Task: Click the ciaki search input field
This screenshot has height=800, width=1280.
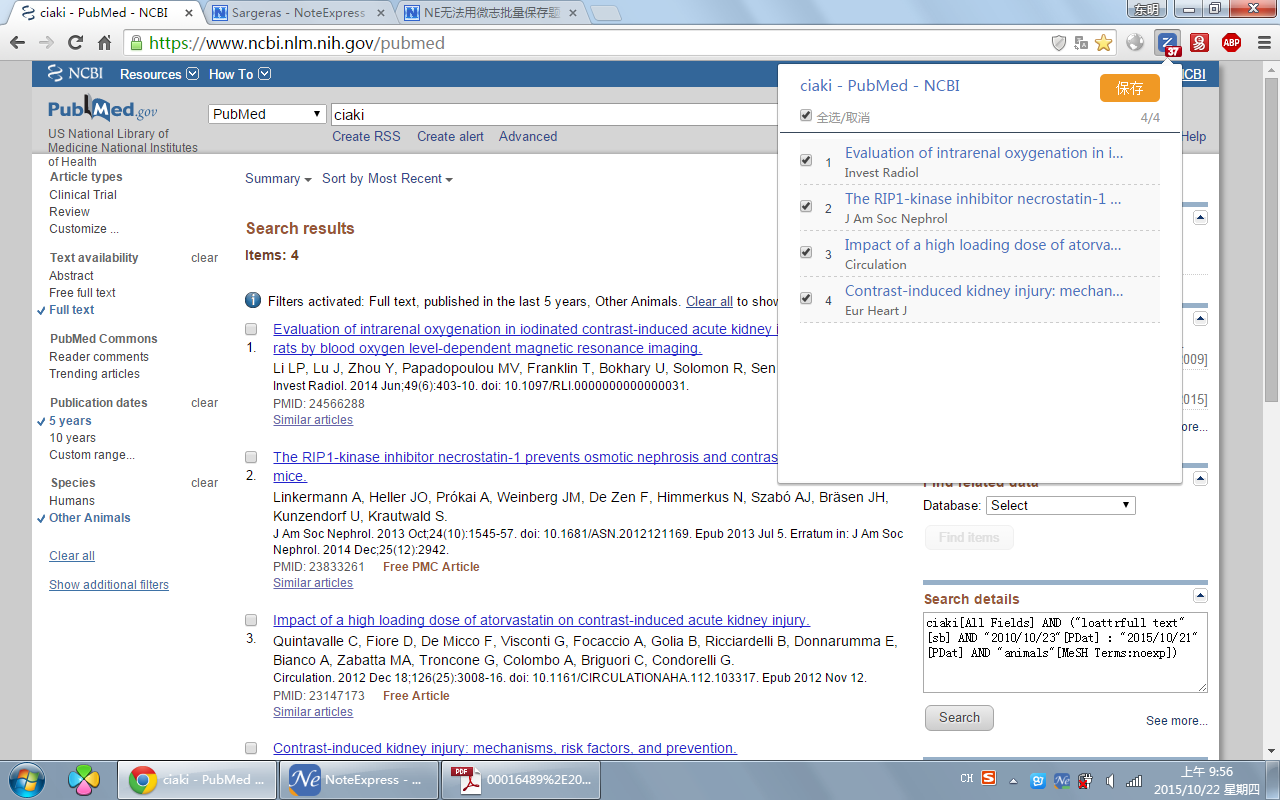Action: click(x=553, y=115)
